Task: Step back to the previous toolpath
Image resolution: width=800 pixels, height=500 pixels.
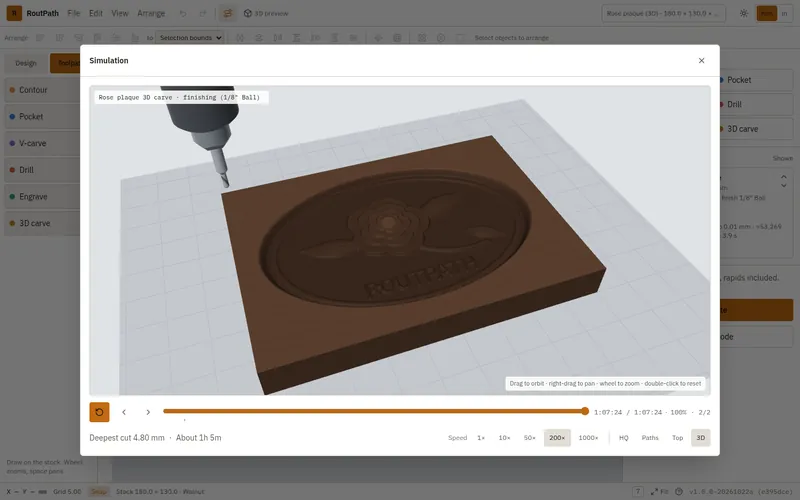Action: click(x=124, y=412)
